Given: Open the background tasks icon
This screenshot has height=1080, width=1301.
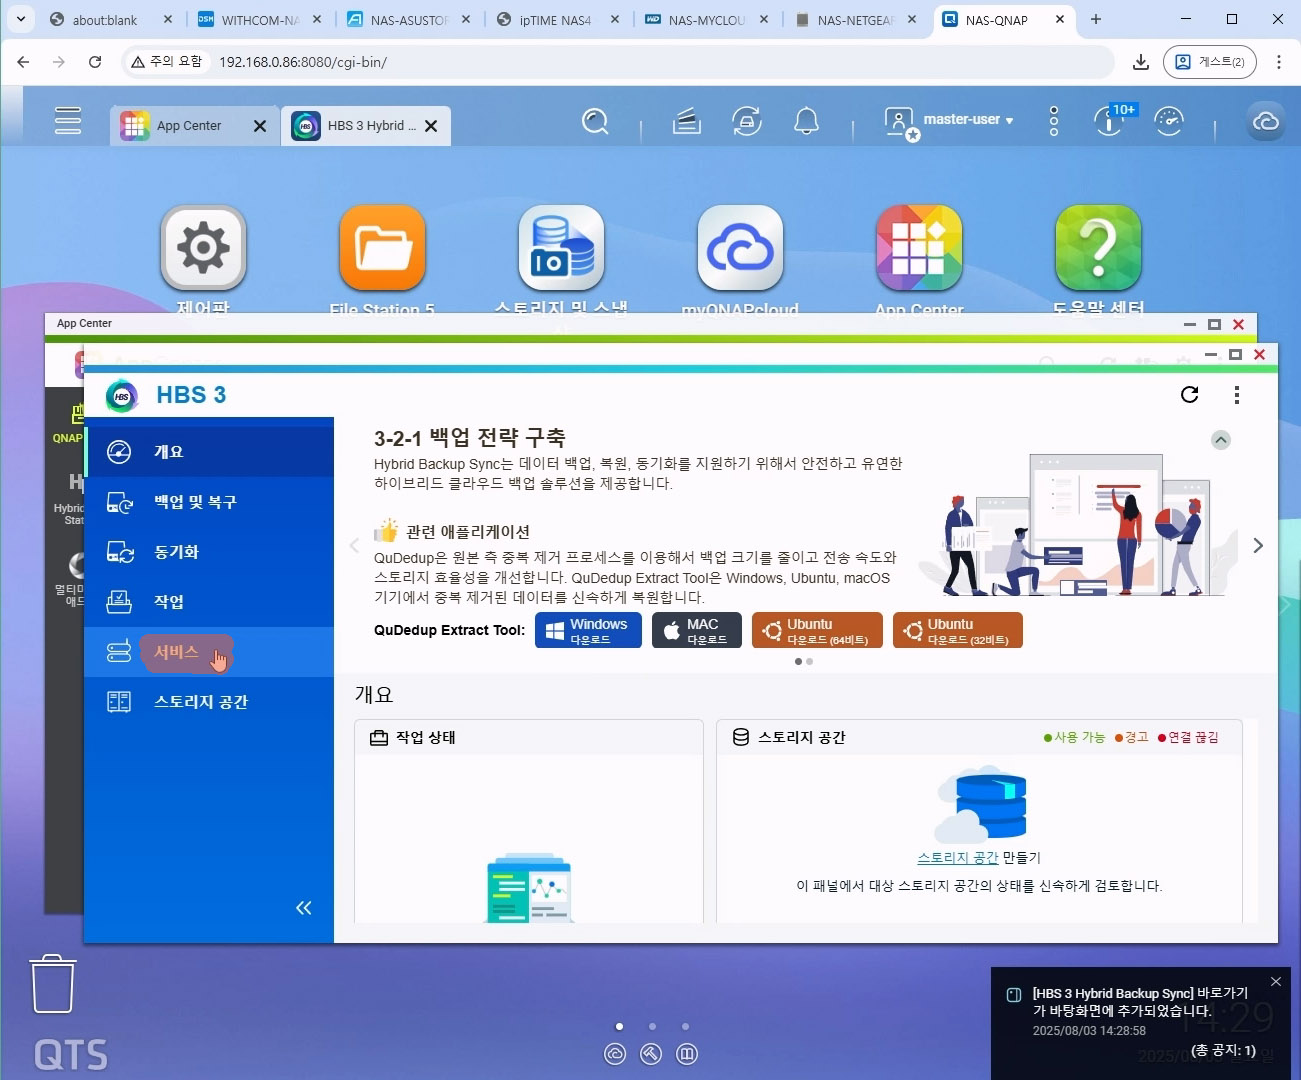Looking at the screenshot, I should pos(747,122).
